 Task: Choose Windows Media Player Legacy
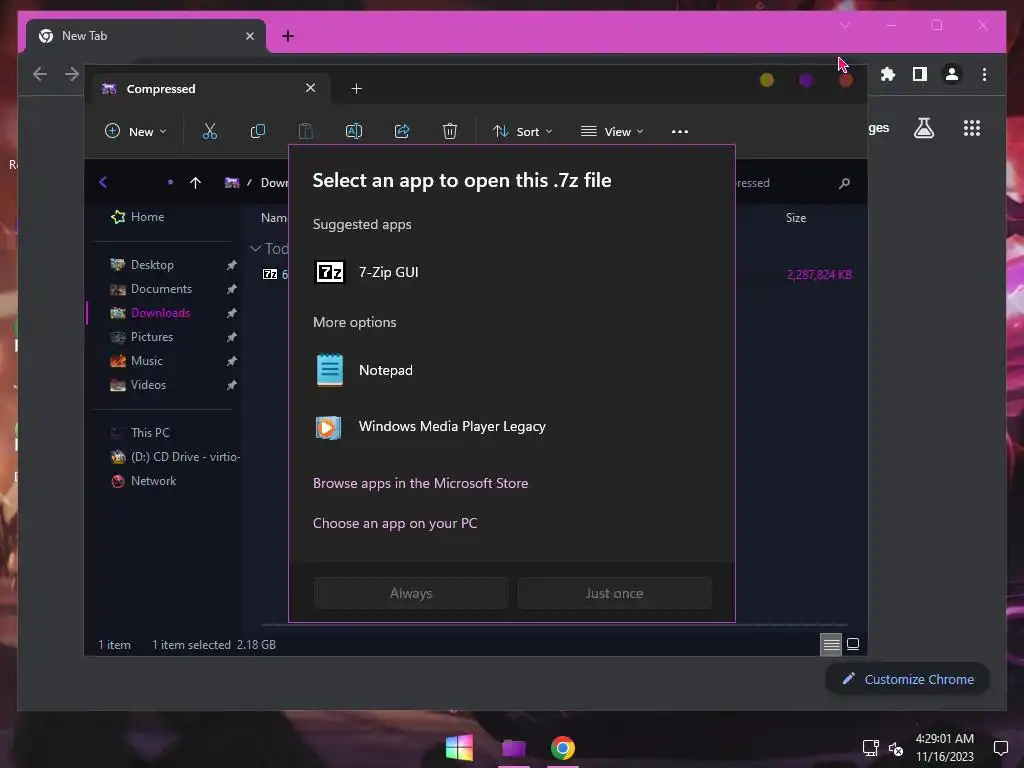[511, 426]
